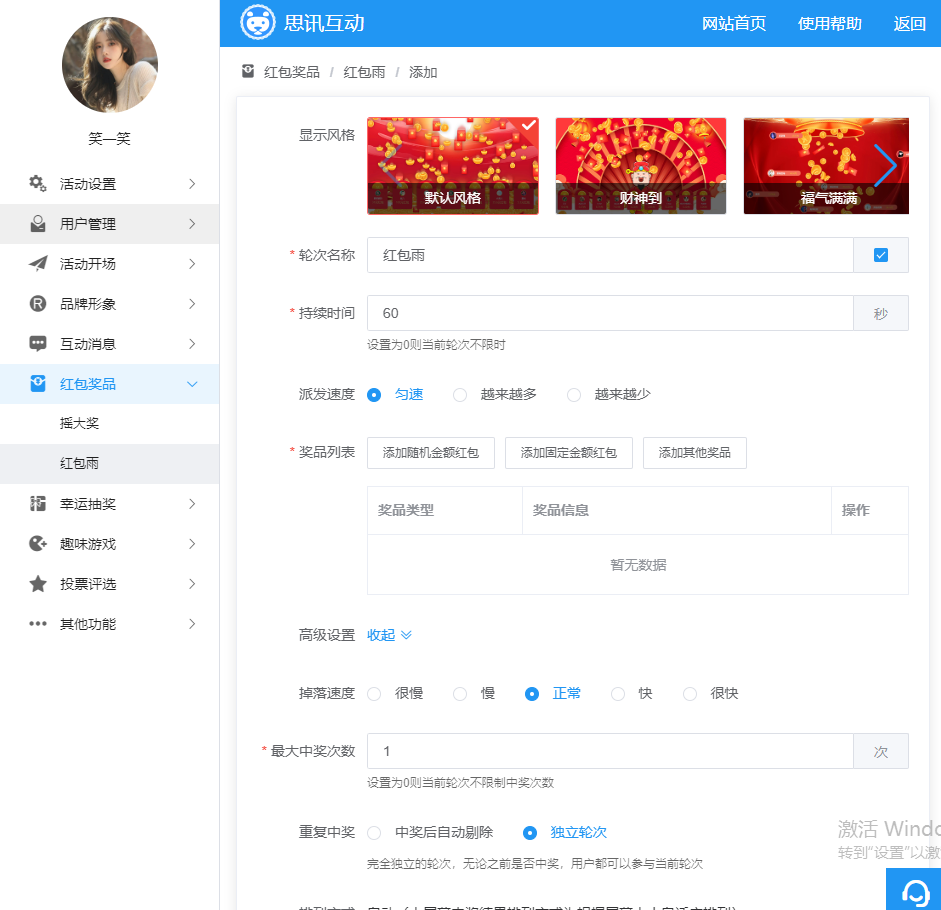Click the 活动开场 paper plane icon
The height and width of the screenshot is (910, 941).
coord(38,264)
